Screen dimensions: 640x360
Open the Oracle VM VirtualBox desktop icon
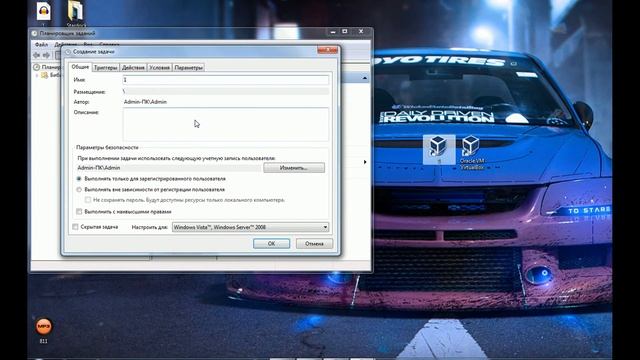tap(471, 152)
